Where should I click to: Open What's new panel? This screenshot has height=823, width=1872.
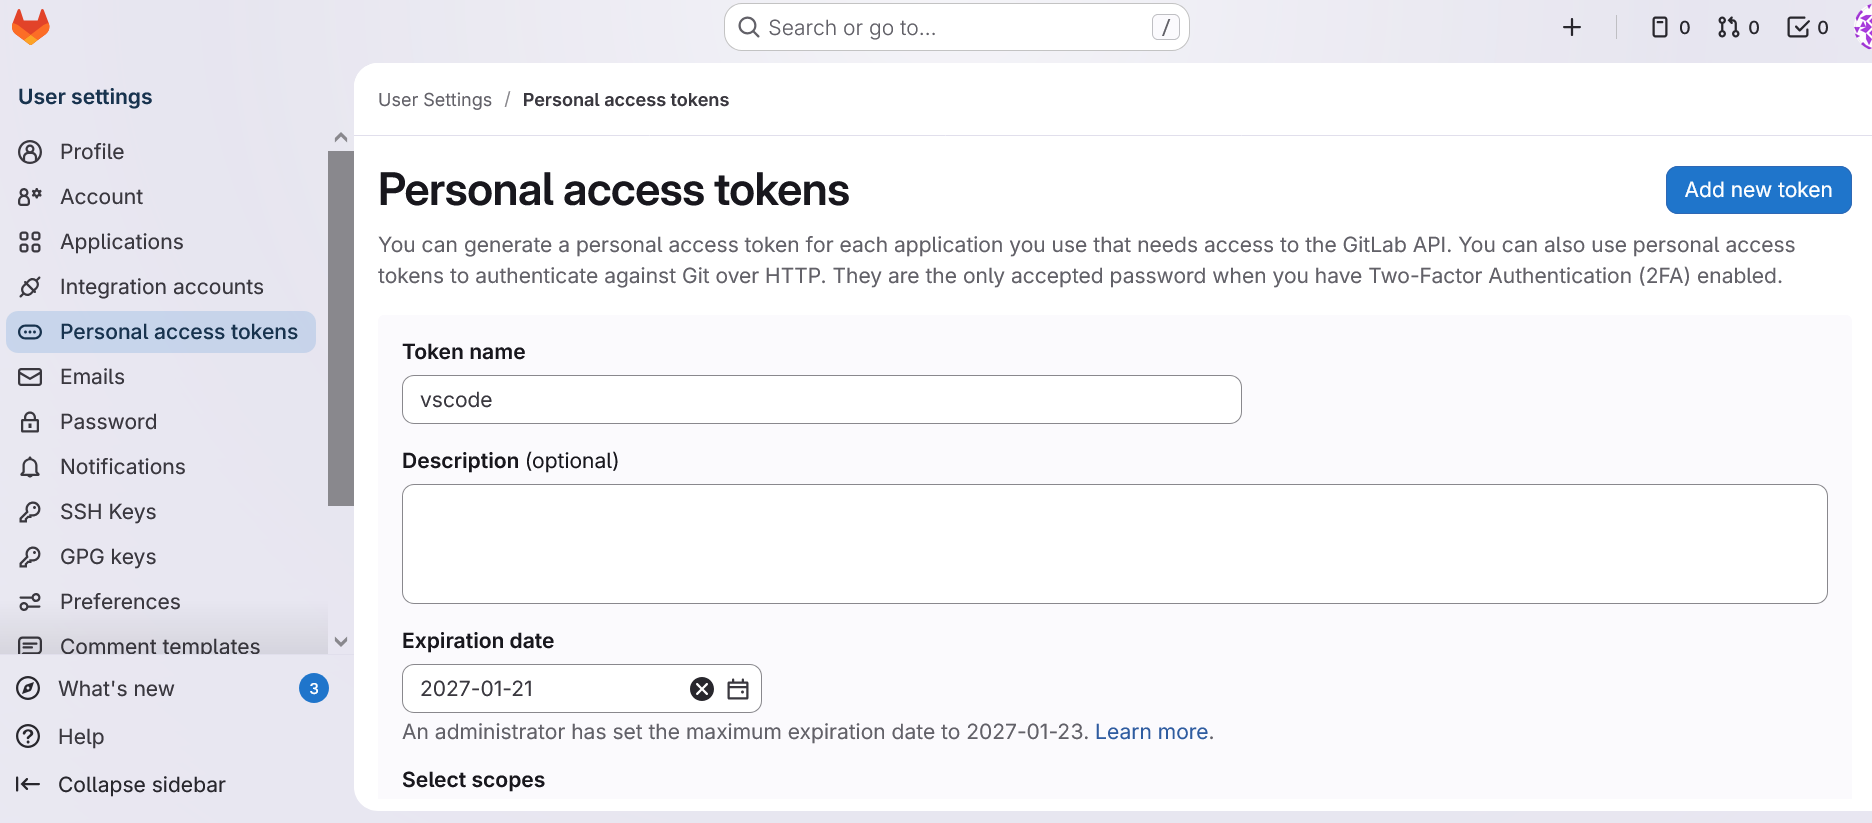point(116,689)
